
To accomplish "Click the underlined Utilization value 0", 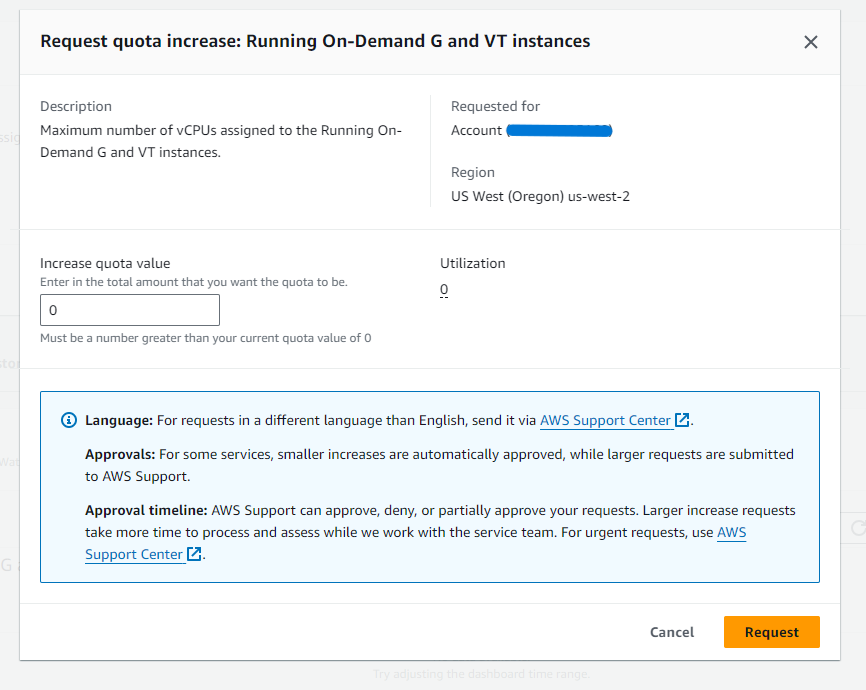I will click(x=444, y=290).
